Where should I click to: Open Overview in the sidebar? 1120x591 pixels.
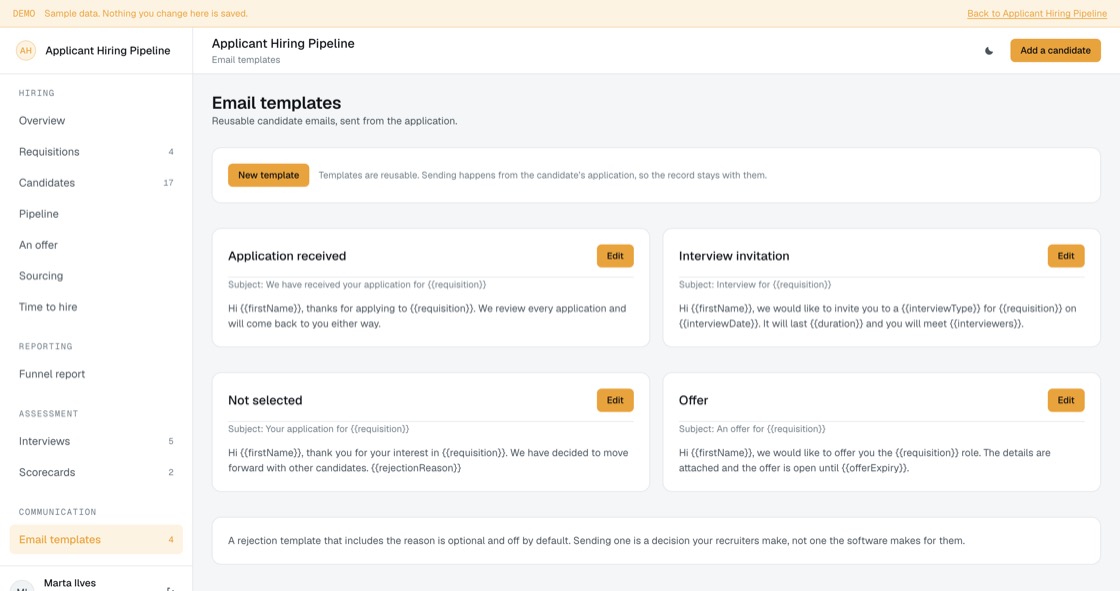click(x=96, y=121)
